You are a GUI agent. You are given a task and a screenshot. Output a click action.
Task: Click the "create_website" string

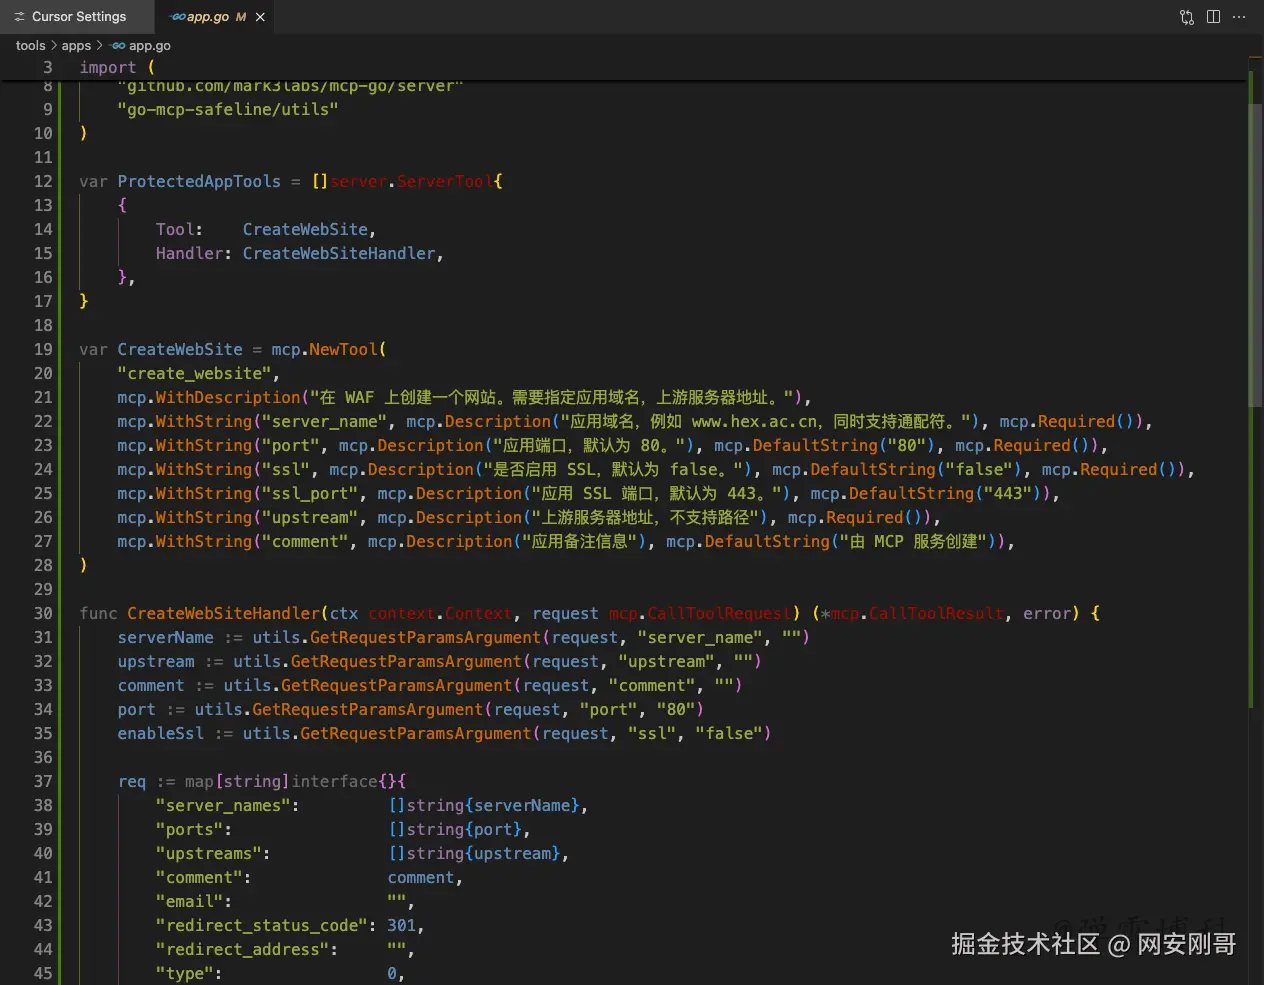point(194,374)
